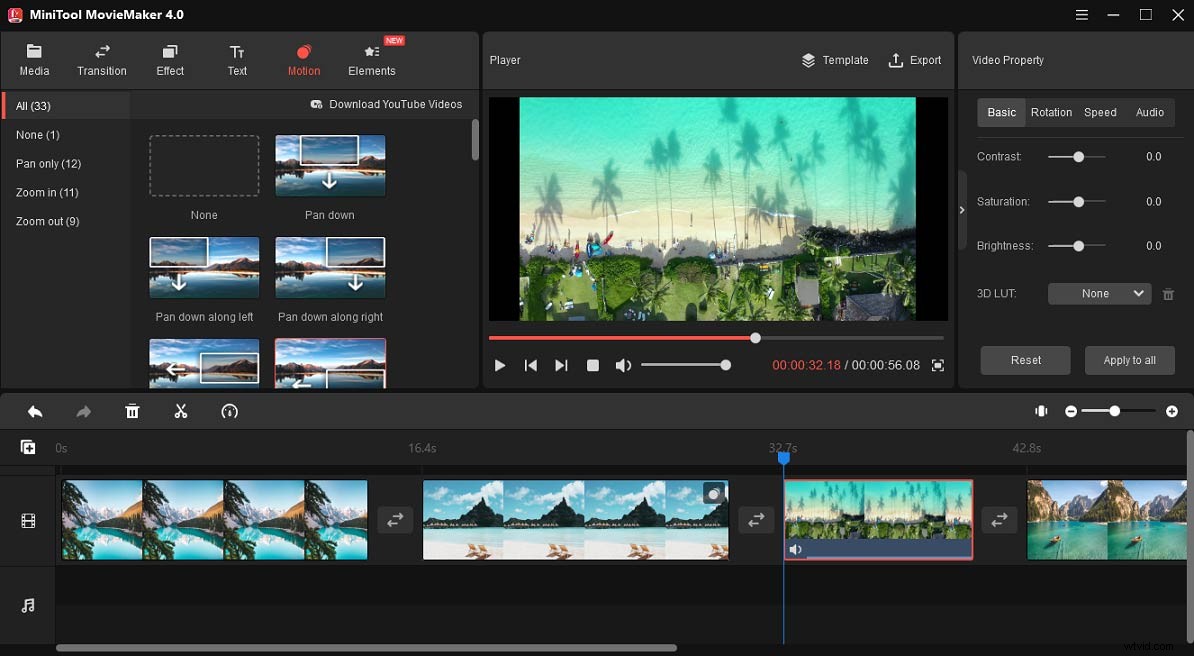Switch to the Rotation tab
The height and width of the screenshot is (656, 1194).
[1051, 112]
